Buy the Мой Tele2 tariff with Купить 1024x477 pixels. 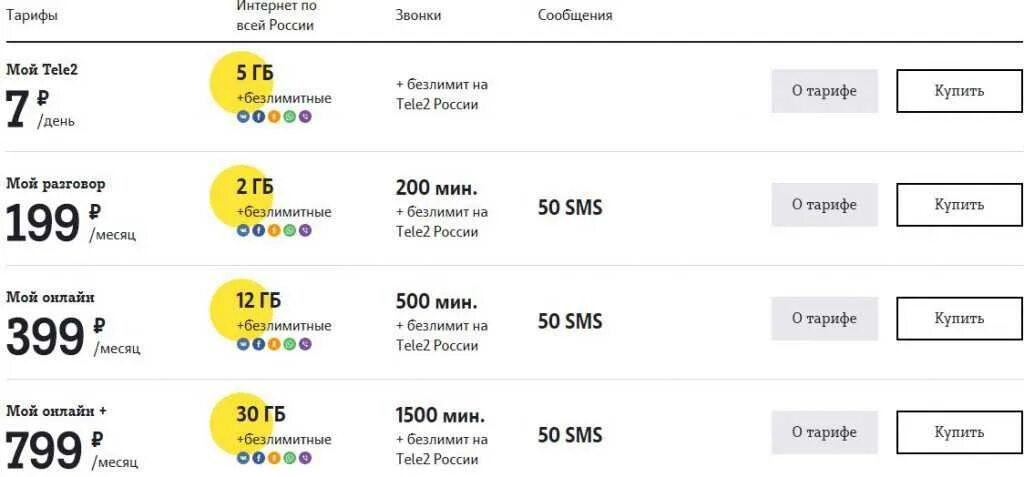[959, 91]
